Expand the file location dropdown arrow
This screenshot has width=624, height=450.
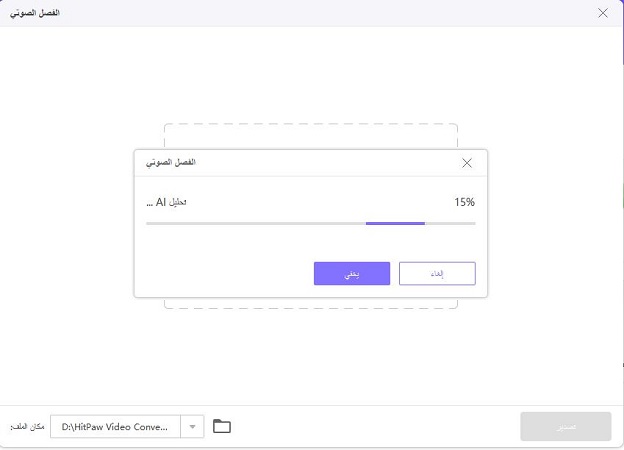[x=193, y=427]
